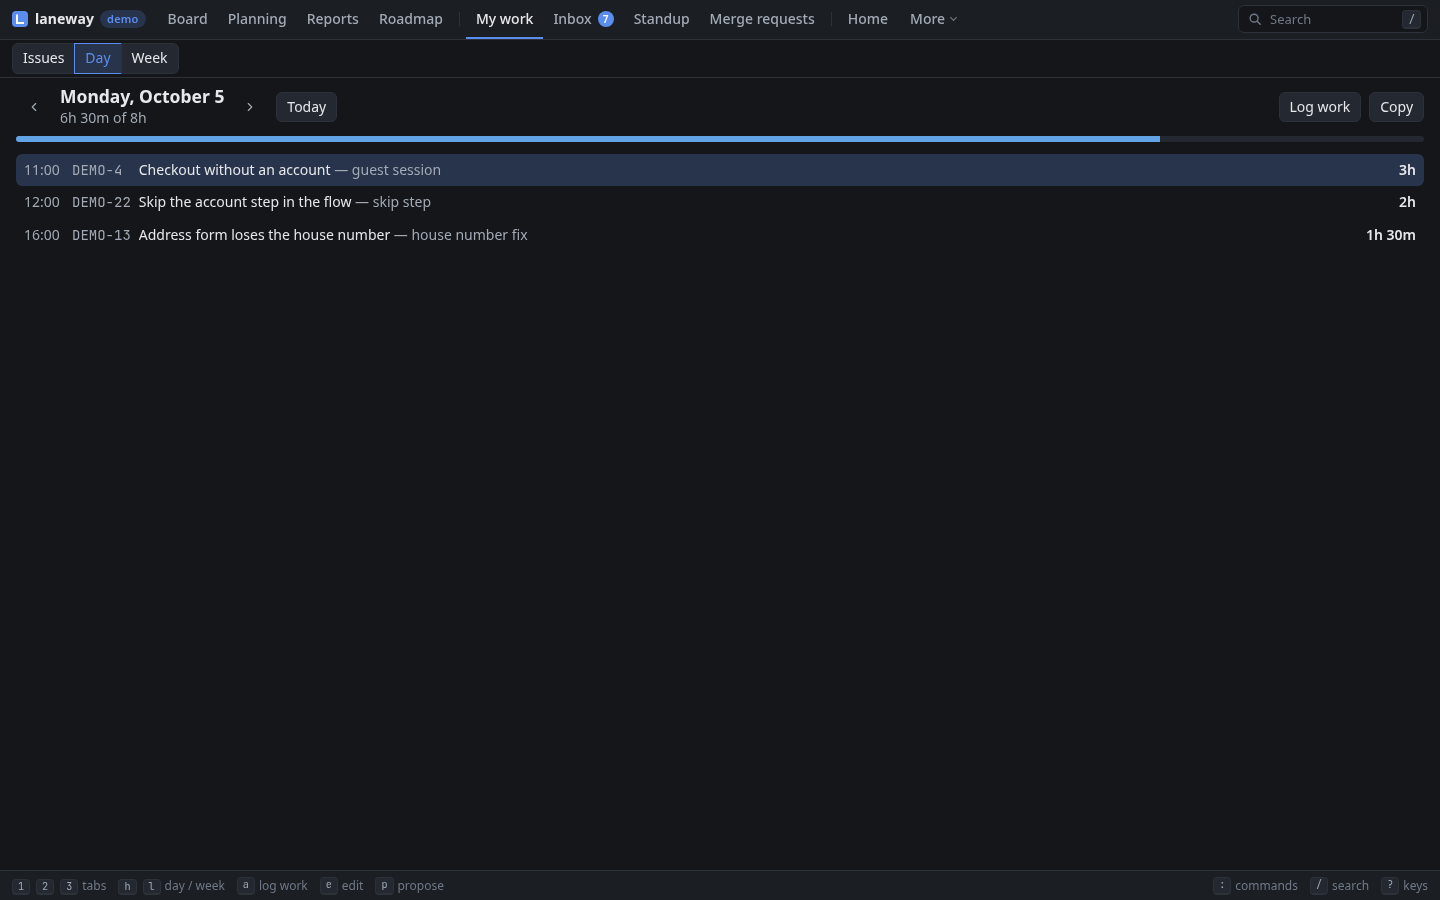1440x900 pixels.
Task: Click the 1h 30m duration value
Action: coord(1391,235)
